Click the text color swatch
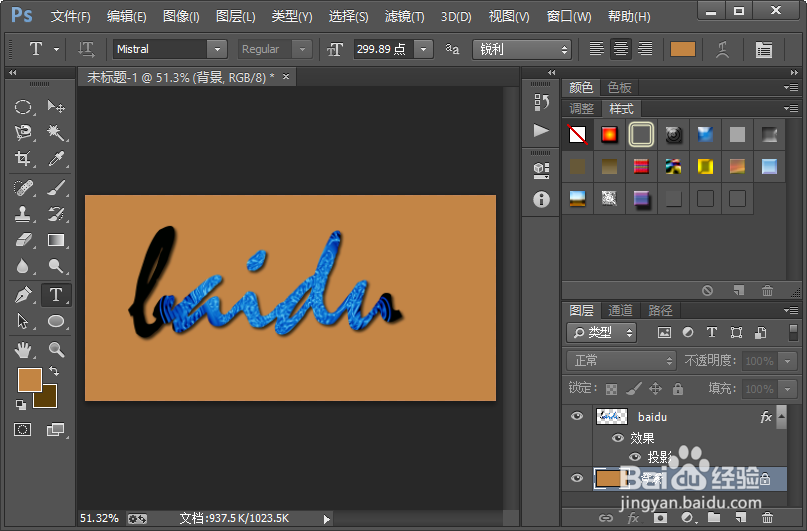 coord(683,49)
